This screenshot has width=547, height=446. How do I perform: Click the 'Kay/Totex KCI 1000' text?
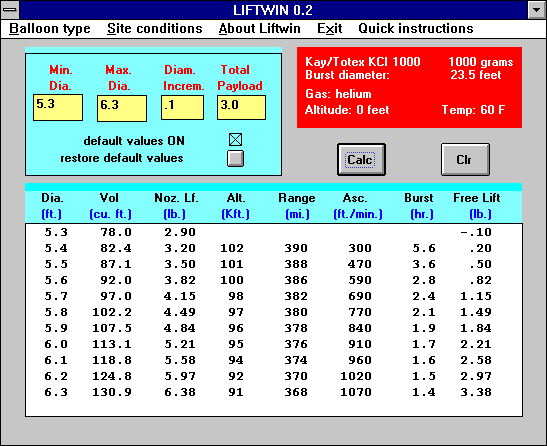(362, 62)
